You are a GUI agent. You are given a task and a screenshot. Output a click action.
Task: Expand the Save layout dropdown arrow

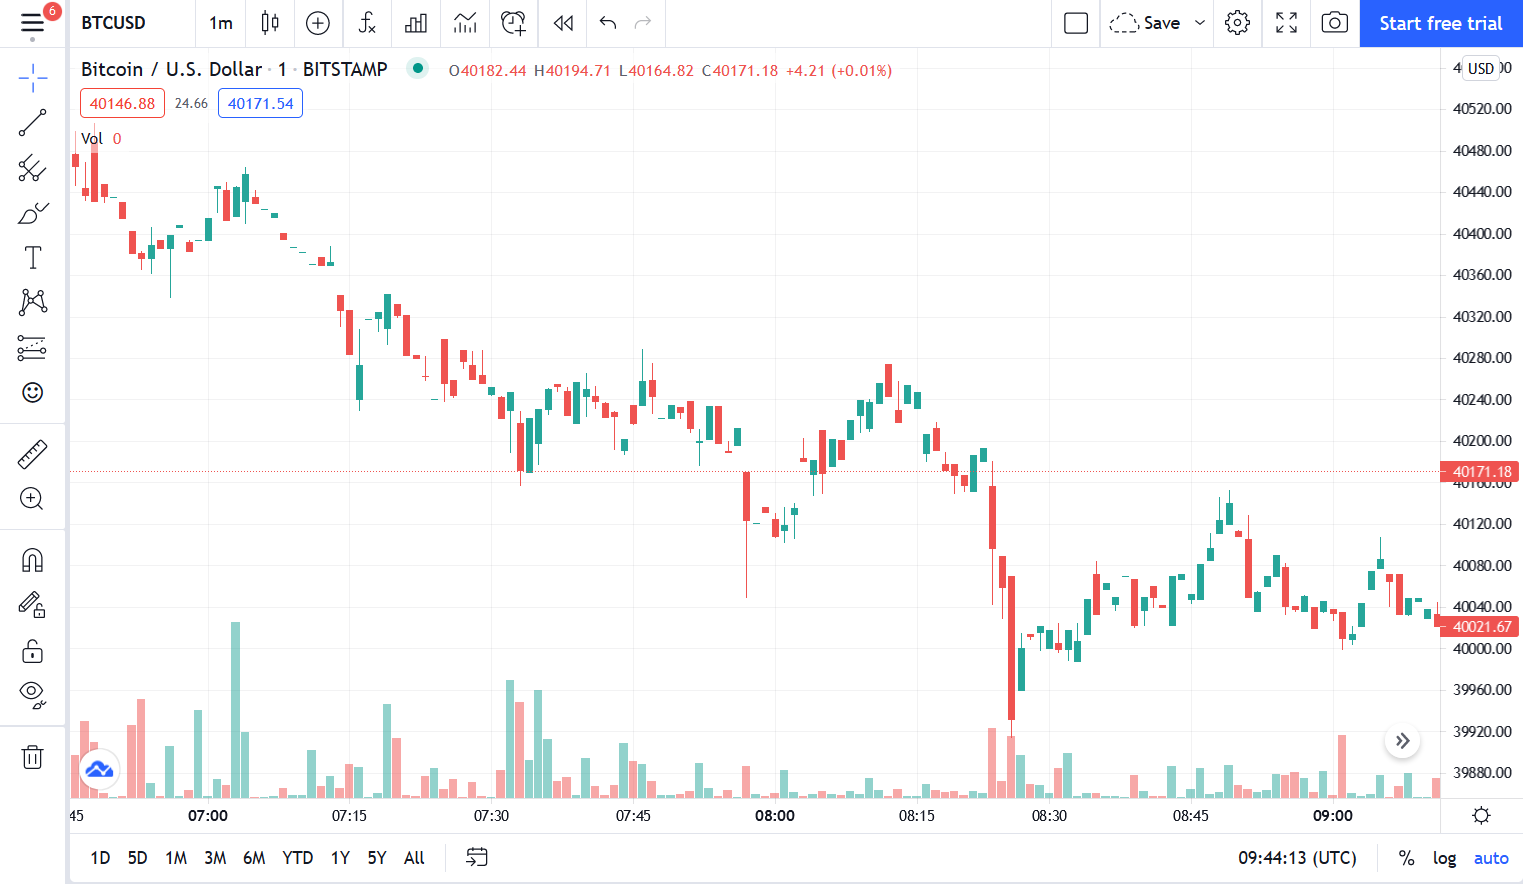(x=1200, y=23)
